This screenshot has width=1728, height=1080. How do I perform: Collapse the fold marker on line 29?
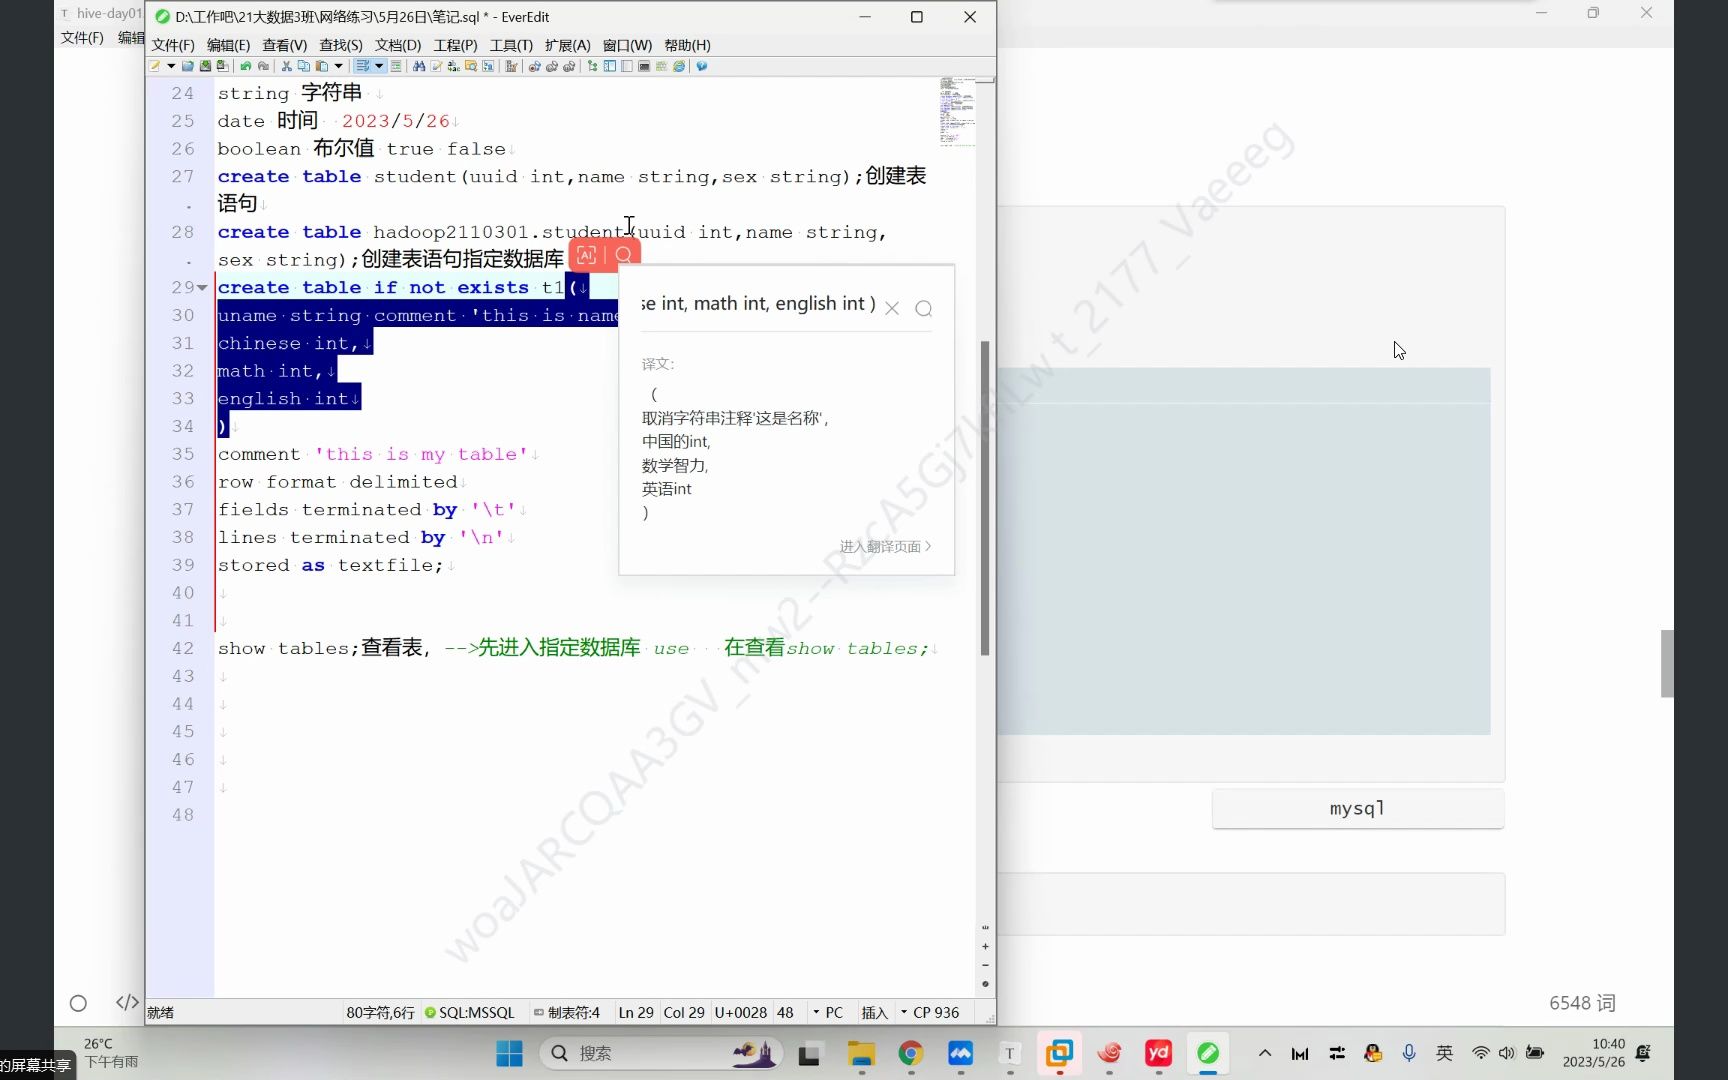tap(203, 288)
